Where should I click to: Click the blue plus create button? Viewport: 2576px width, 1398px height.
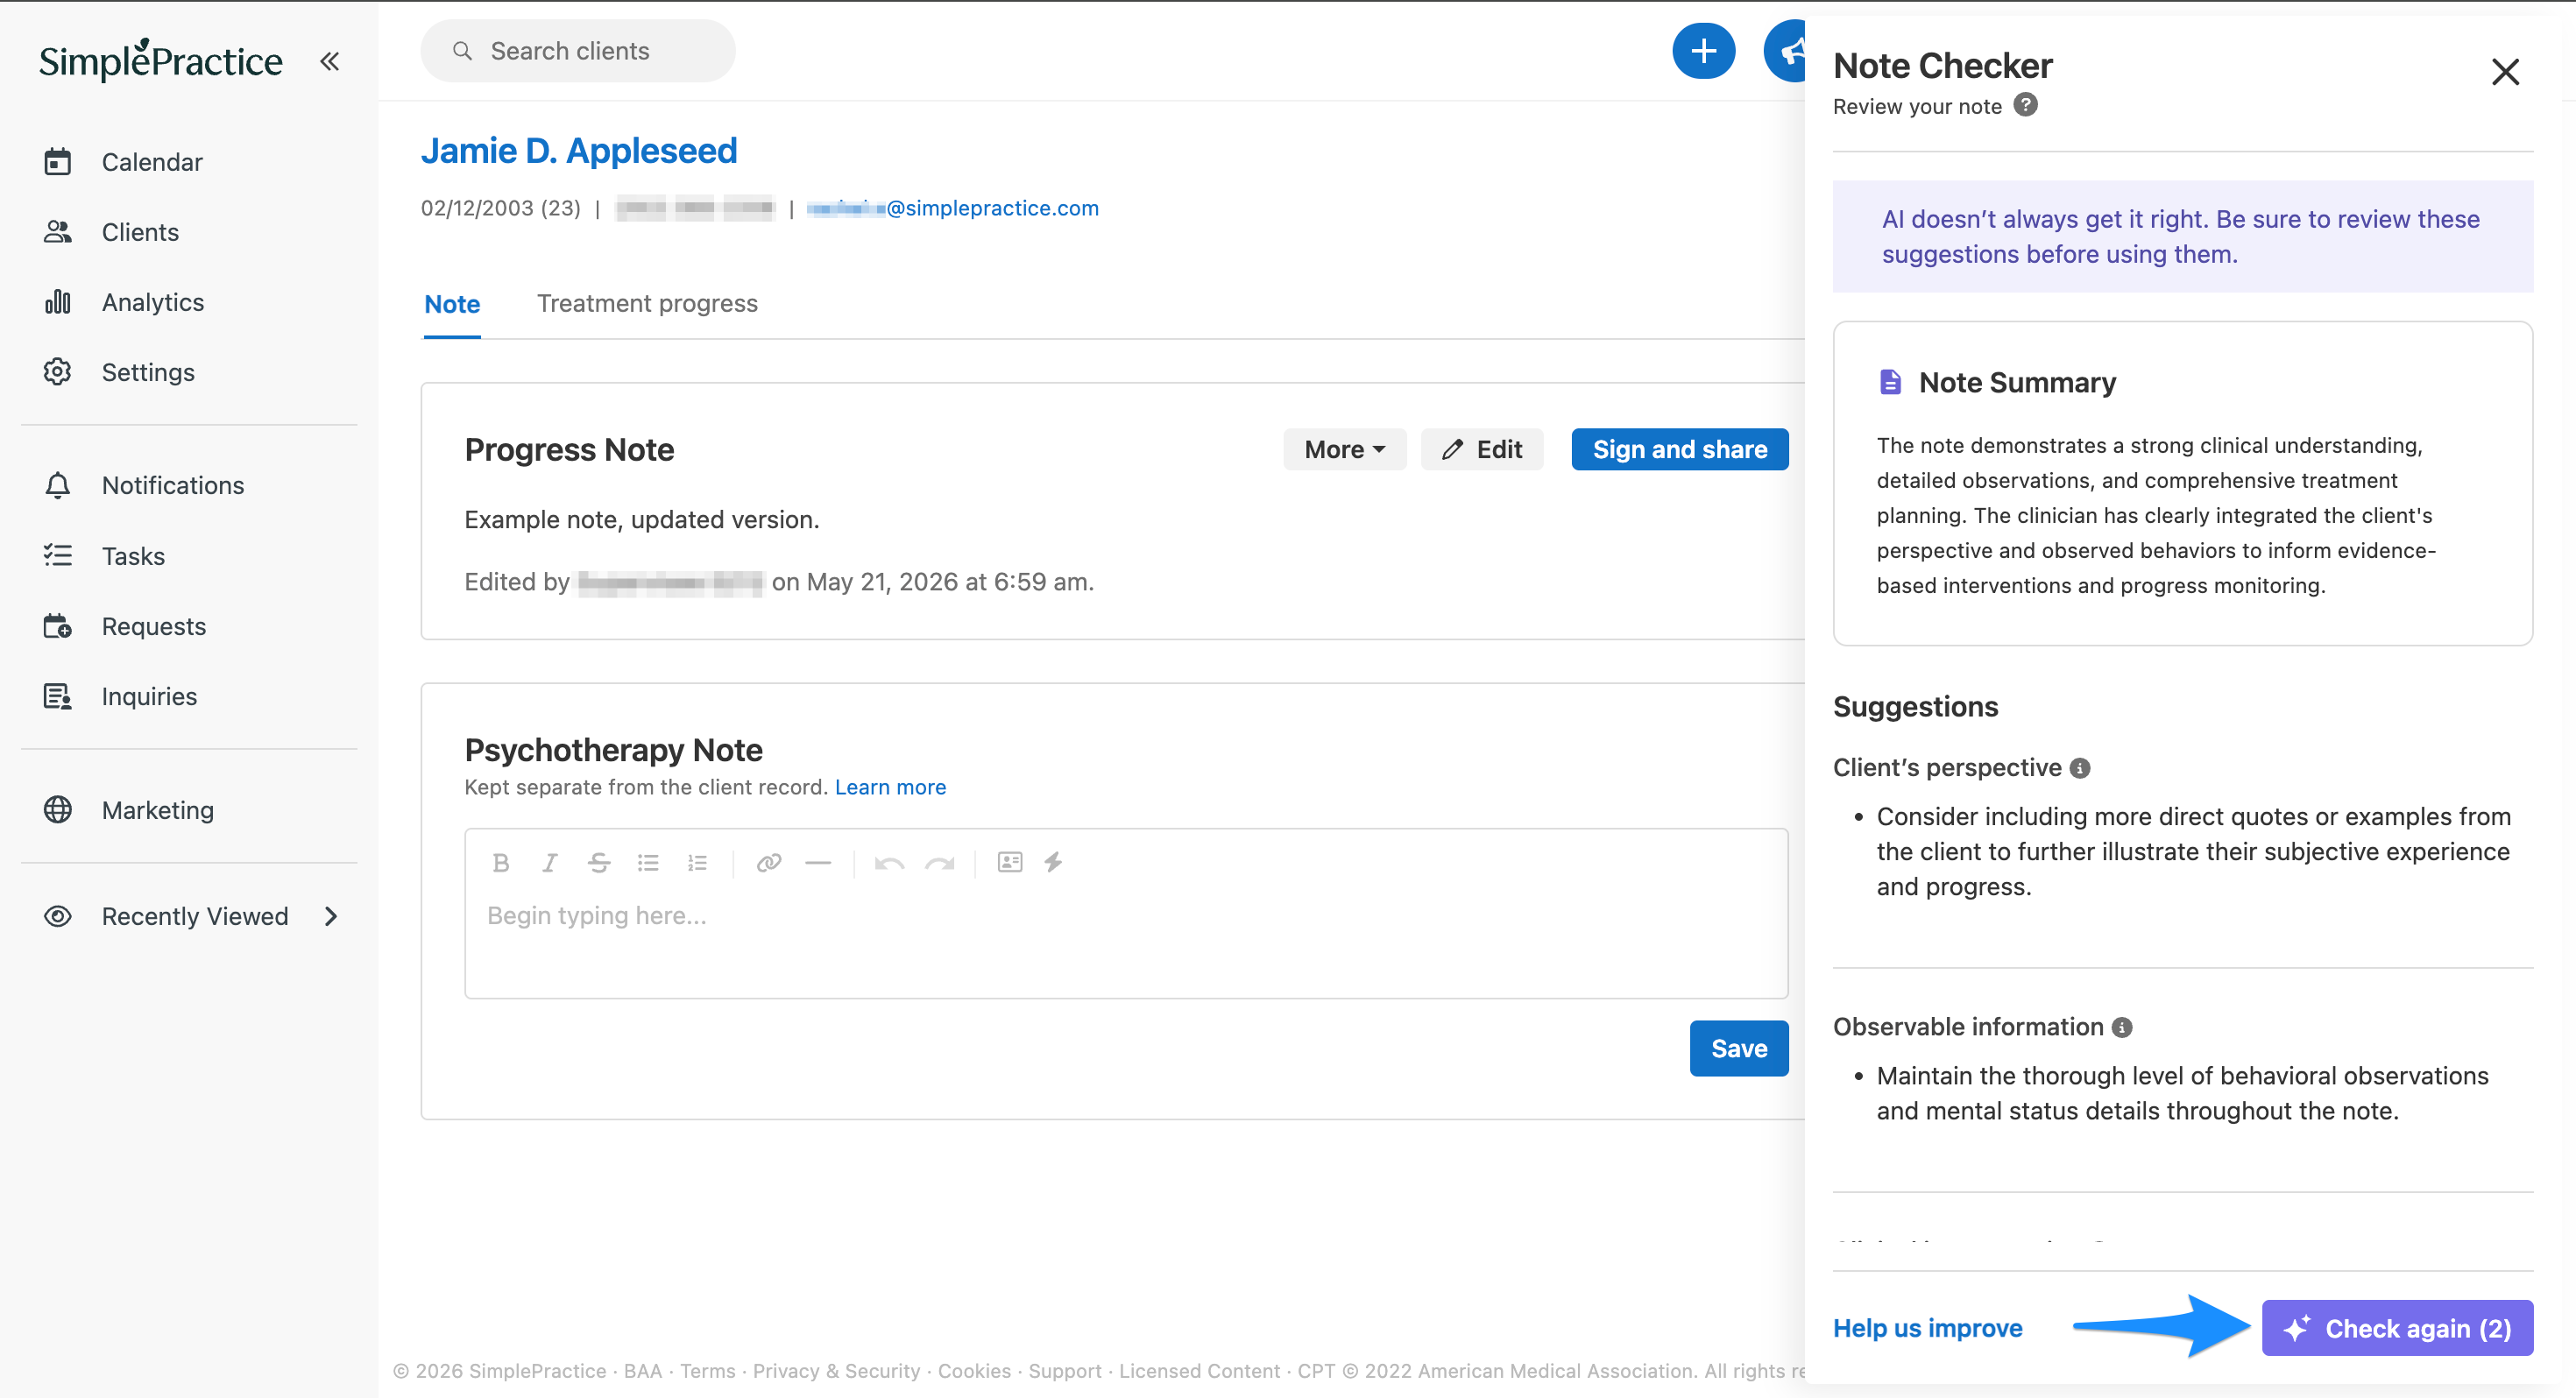1703,51
